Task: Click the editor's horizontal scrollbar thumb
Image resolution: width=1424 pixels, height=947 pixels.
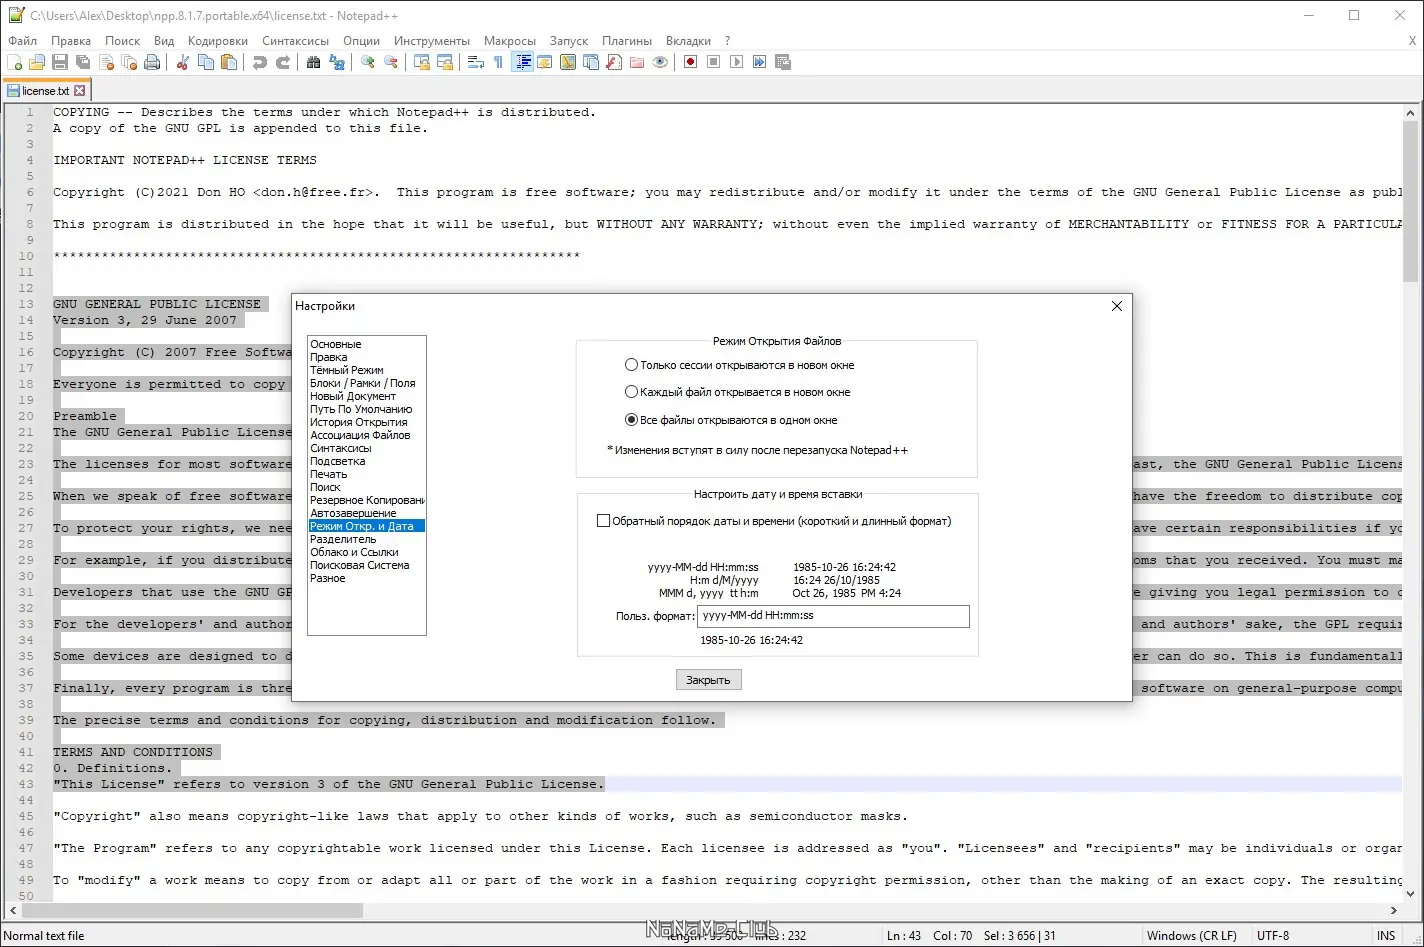Action: 192,911
